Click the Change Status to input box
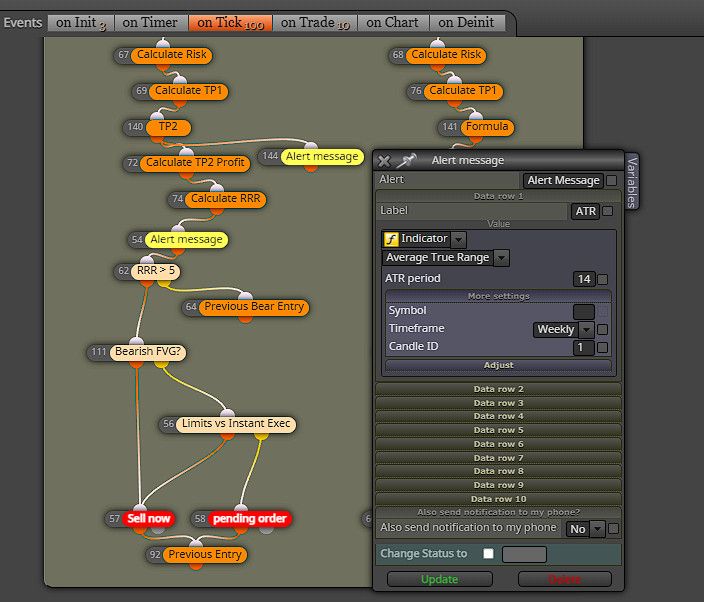 click(x=524, y=554)
